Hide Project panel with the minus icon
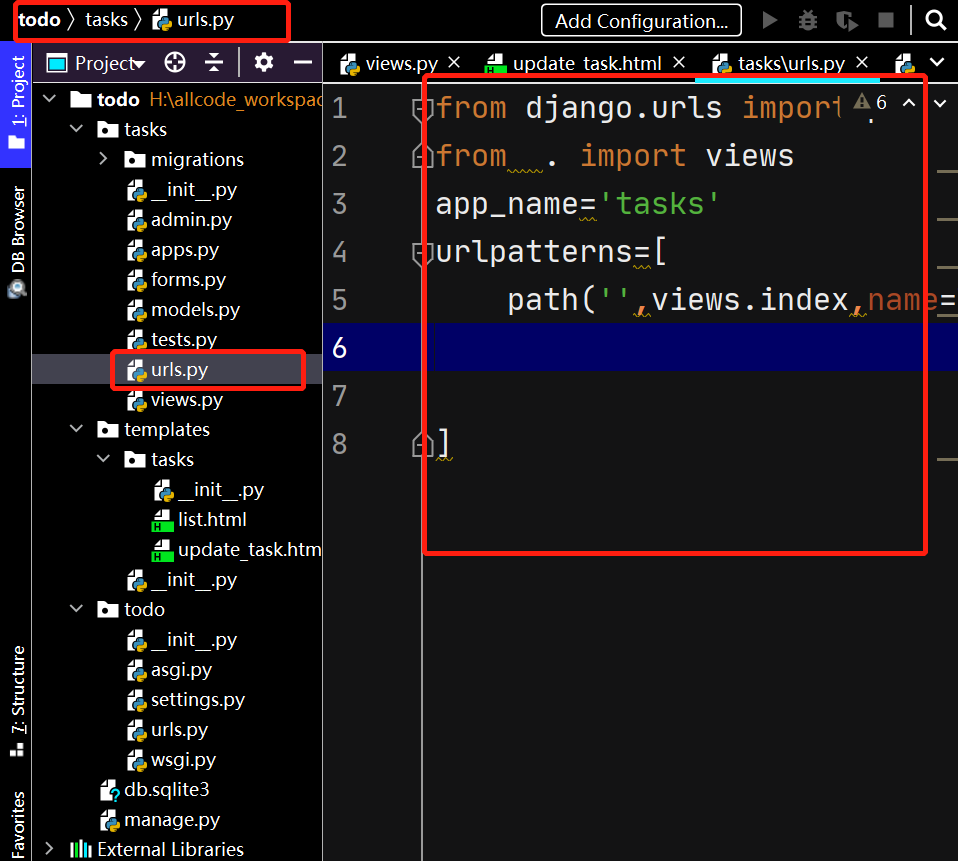The image size is (958, 861). click(x=302, y=62)
